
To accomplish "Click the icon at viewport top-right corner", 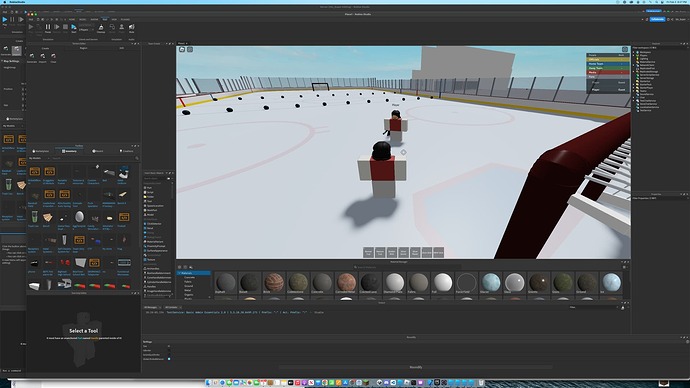I will point(625,49).
